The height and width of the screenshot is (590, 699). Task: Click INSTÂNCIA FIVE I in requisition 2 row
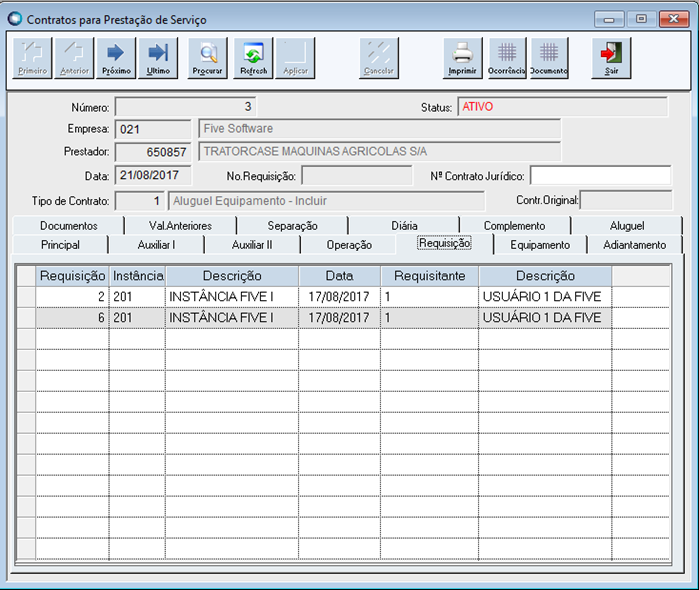click(x=232, y=297)
